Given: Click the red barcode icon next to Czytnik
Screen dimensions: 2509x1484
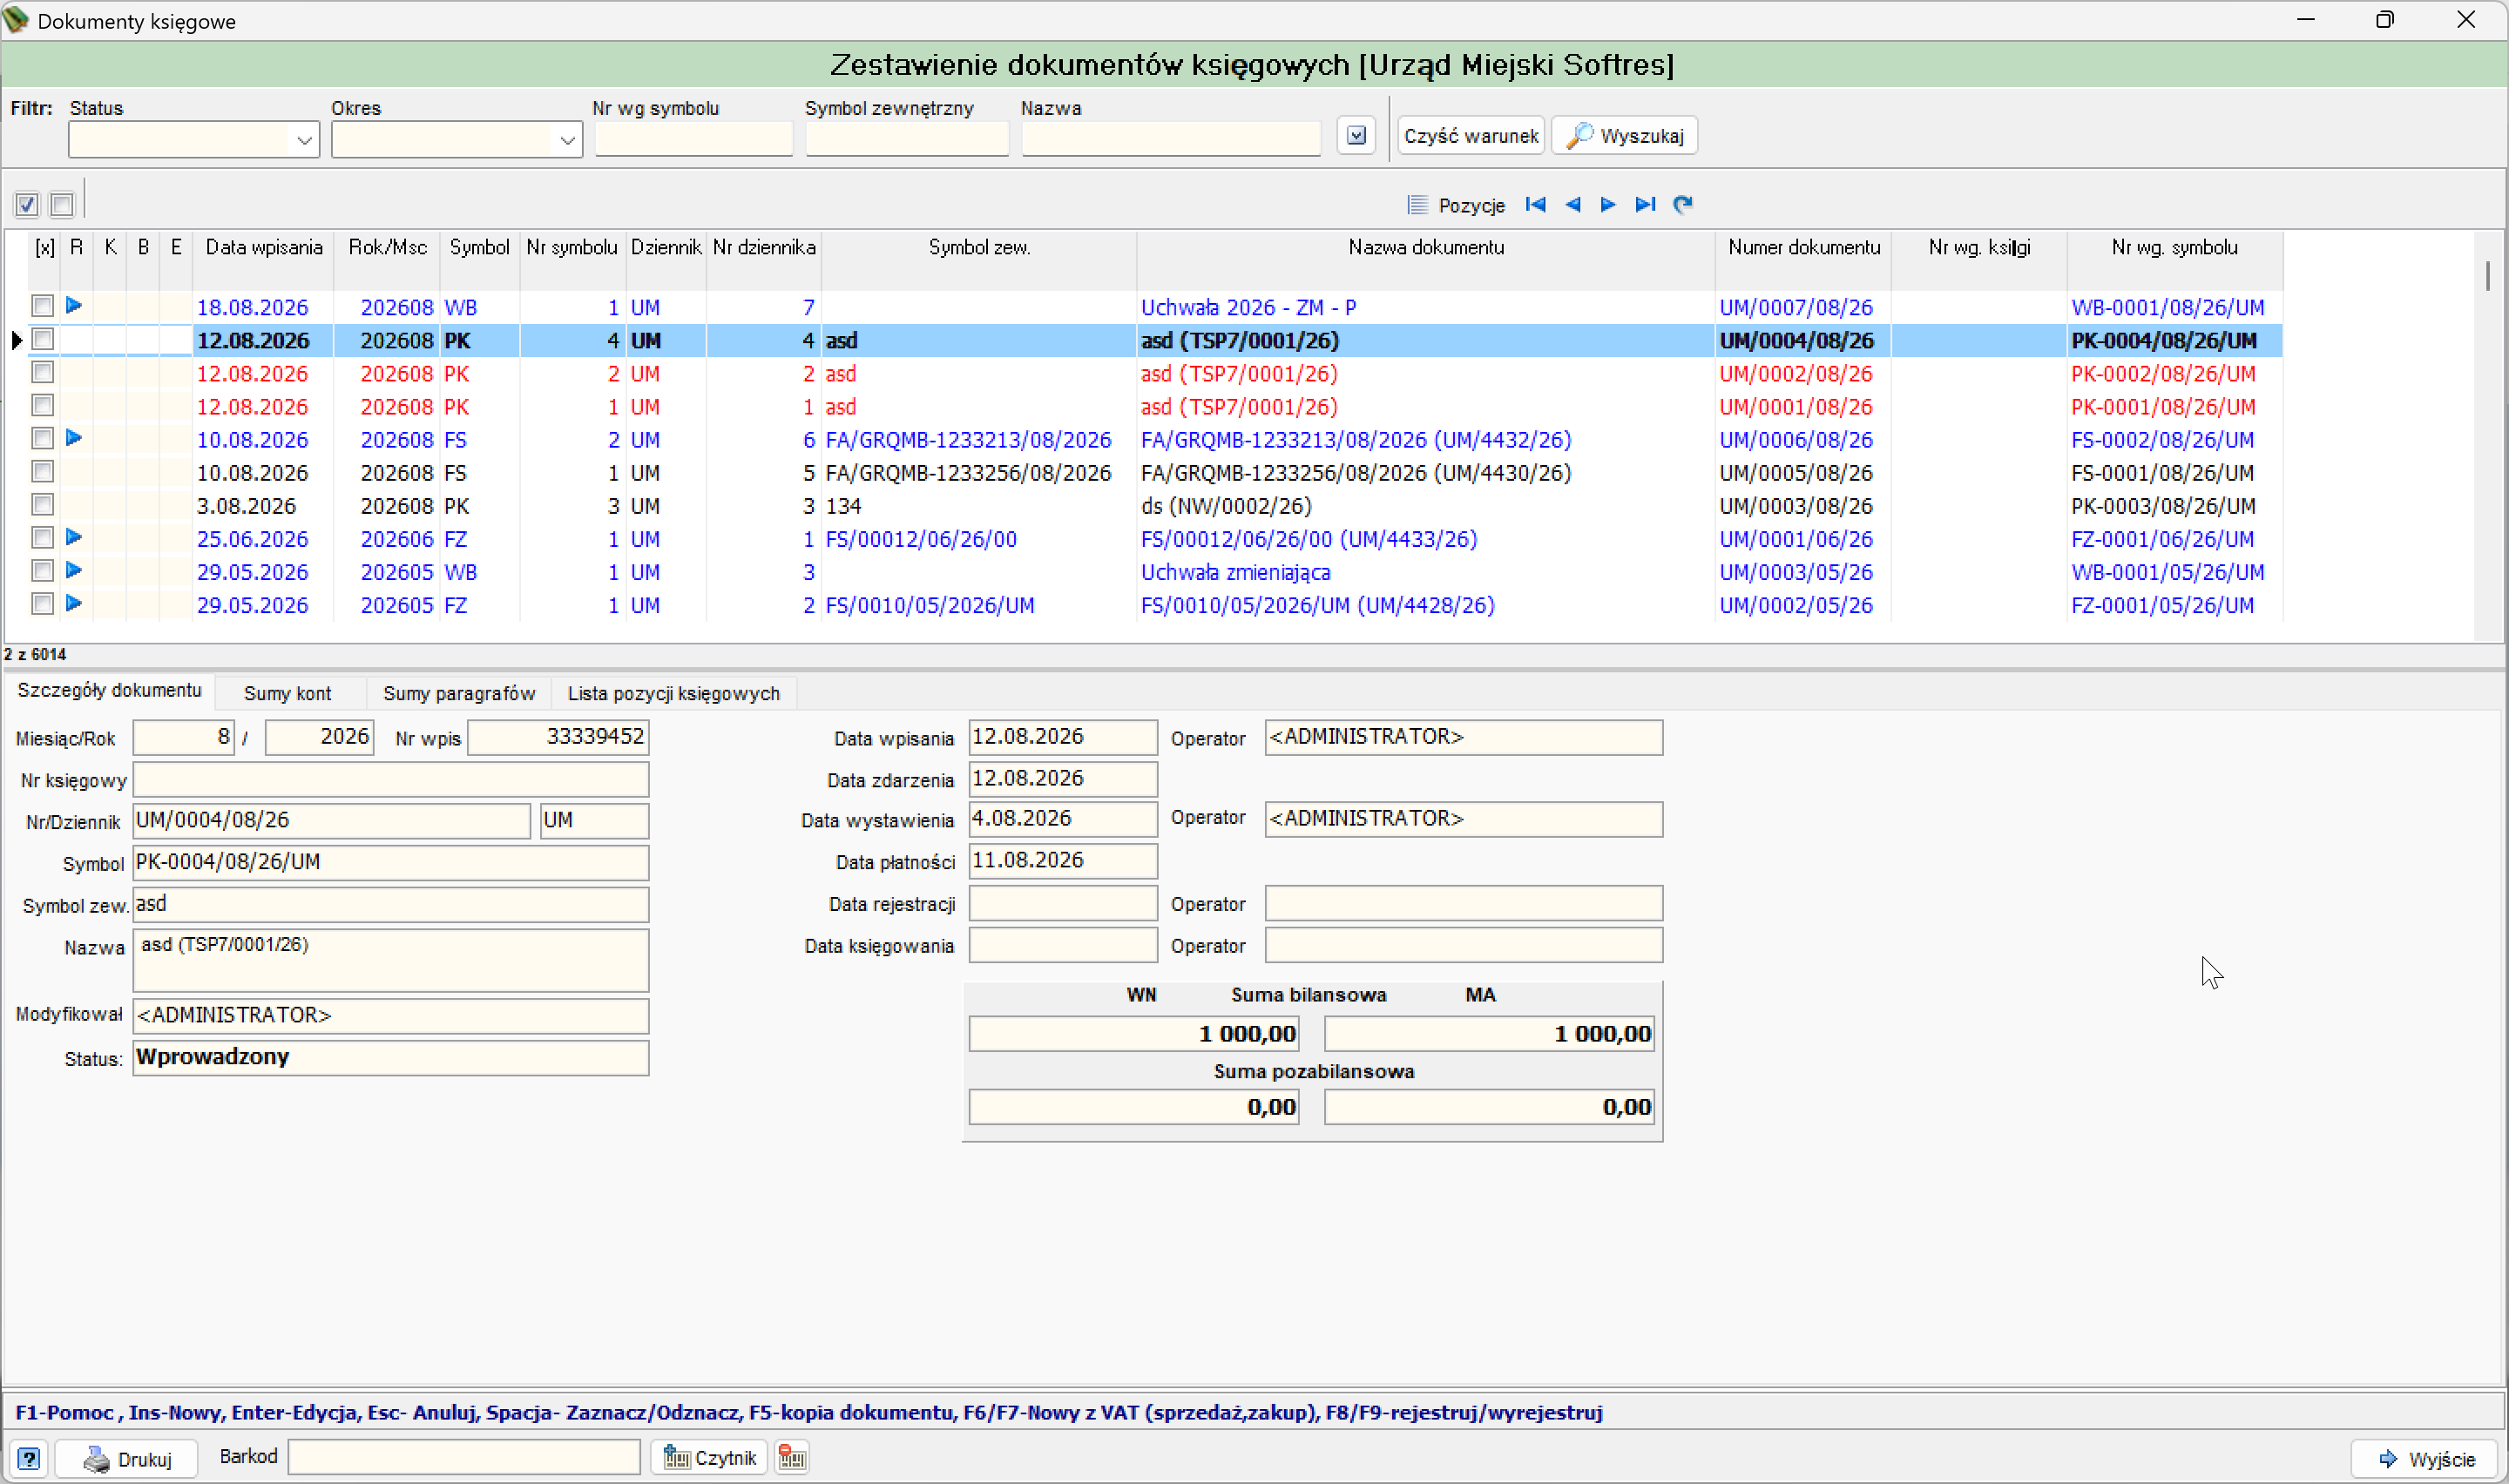Looking at the screenshot, I should click(x=792, y=1458).
